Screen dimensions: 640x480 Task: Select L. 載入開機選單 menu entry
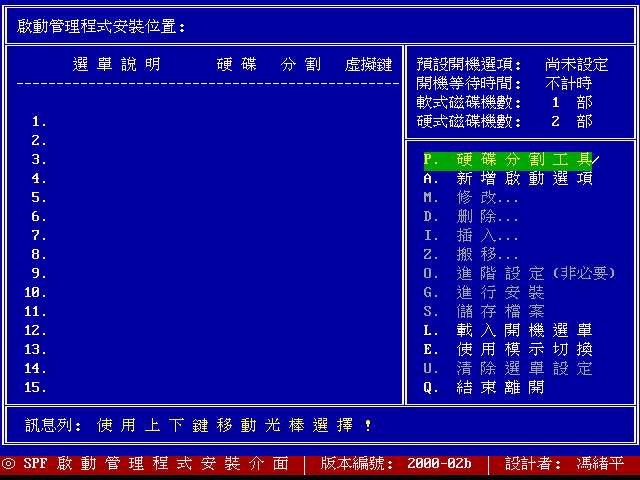[507, 330]
